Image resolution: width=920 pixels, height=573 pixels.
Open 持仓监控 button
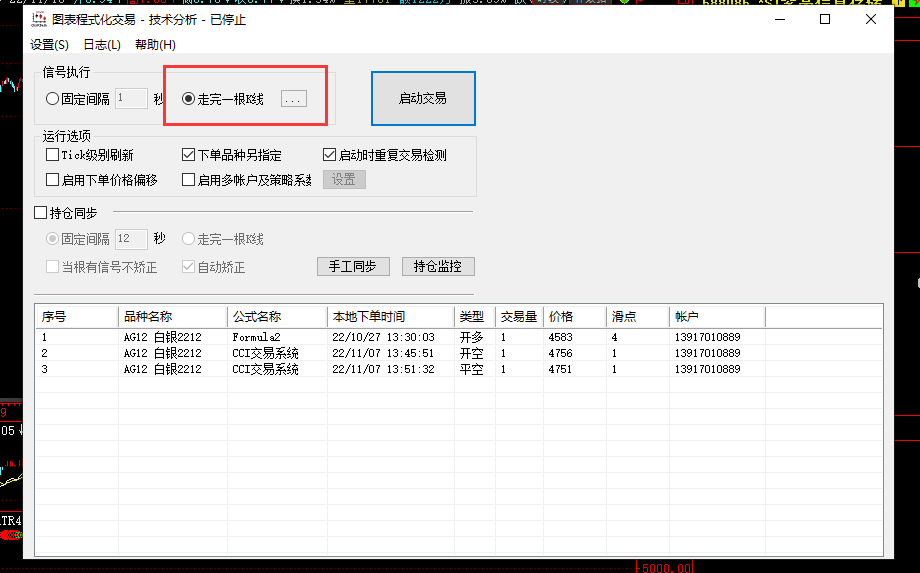click(438, 266)
